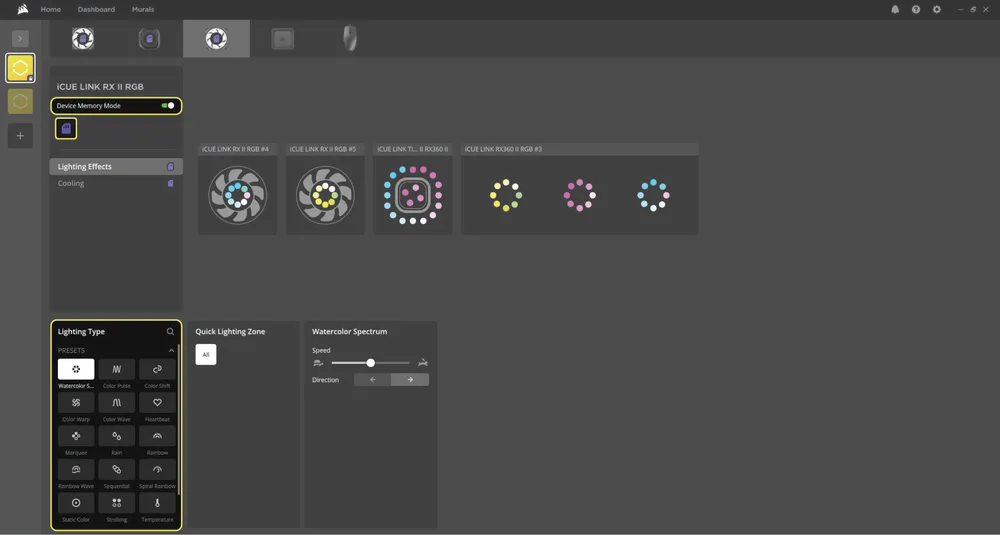Select the currently highlighted fan device tab
This screenshot has width=1000, height=535.
(216, 38)
